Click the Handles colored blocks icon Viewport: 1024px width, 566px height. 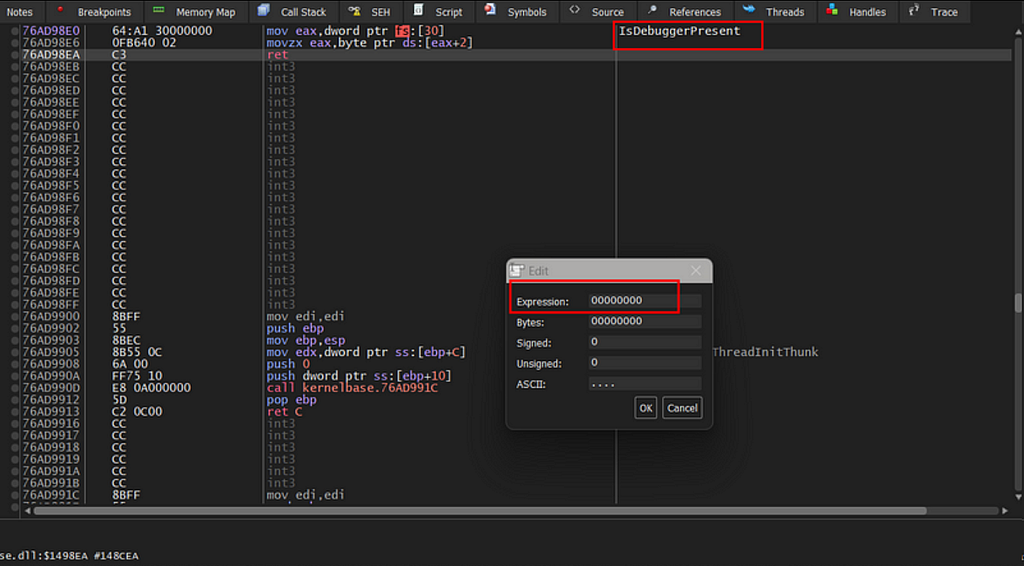tap(832, 9)
